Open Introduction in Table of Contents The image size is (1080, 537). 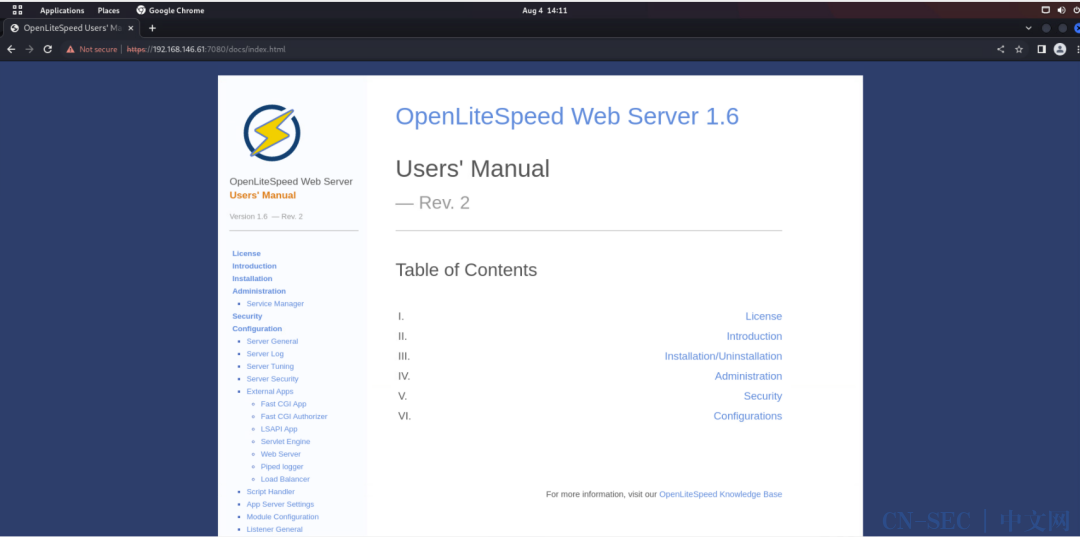(754, 336)
